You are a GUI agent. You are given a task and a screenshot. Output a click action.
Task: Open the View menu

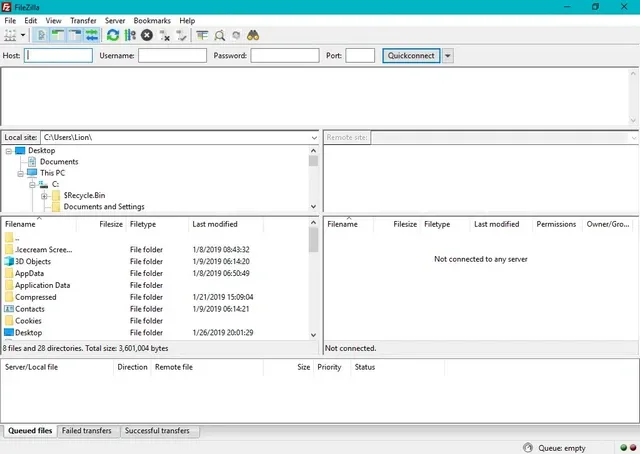click(x=53, y=21)
